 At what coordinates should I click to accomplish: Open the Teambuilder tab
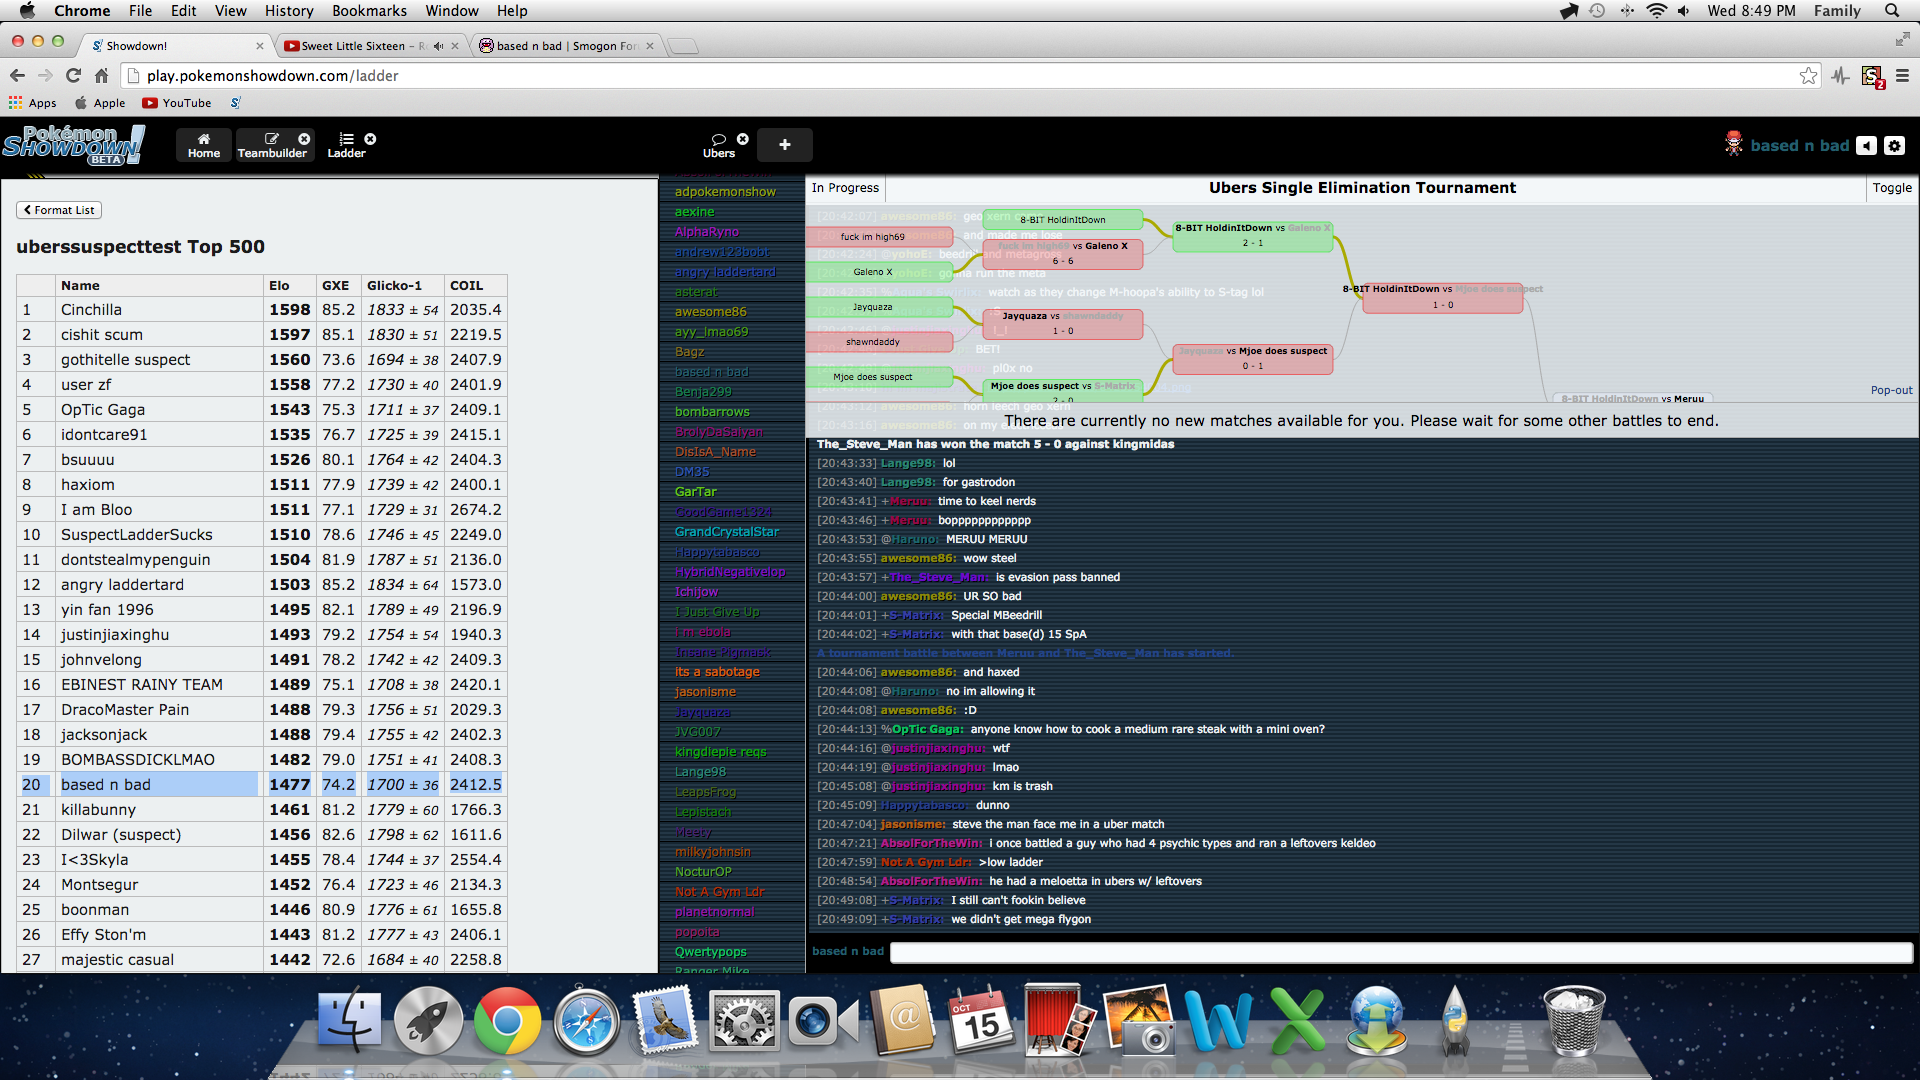click(272, 145)
